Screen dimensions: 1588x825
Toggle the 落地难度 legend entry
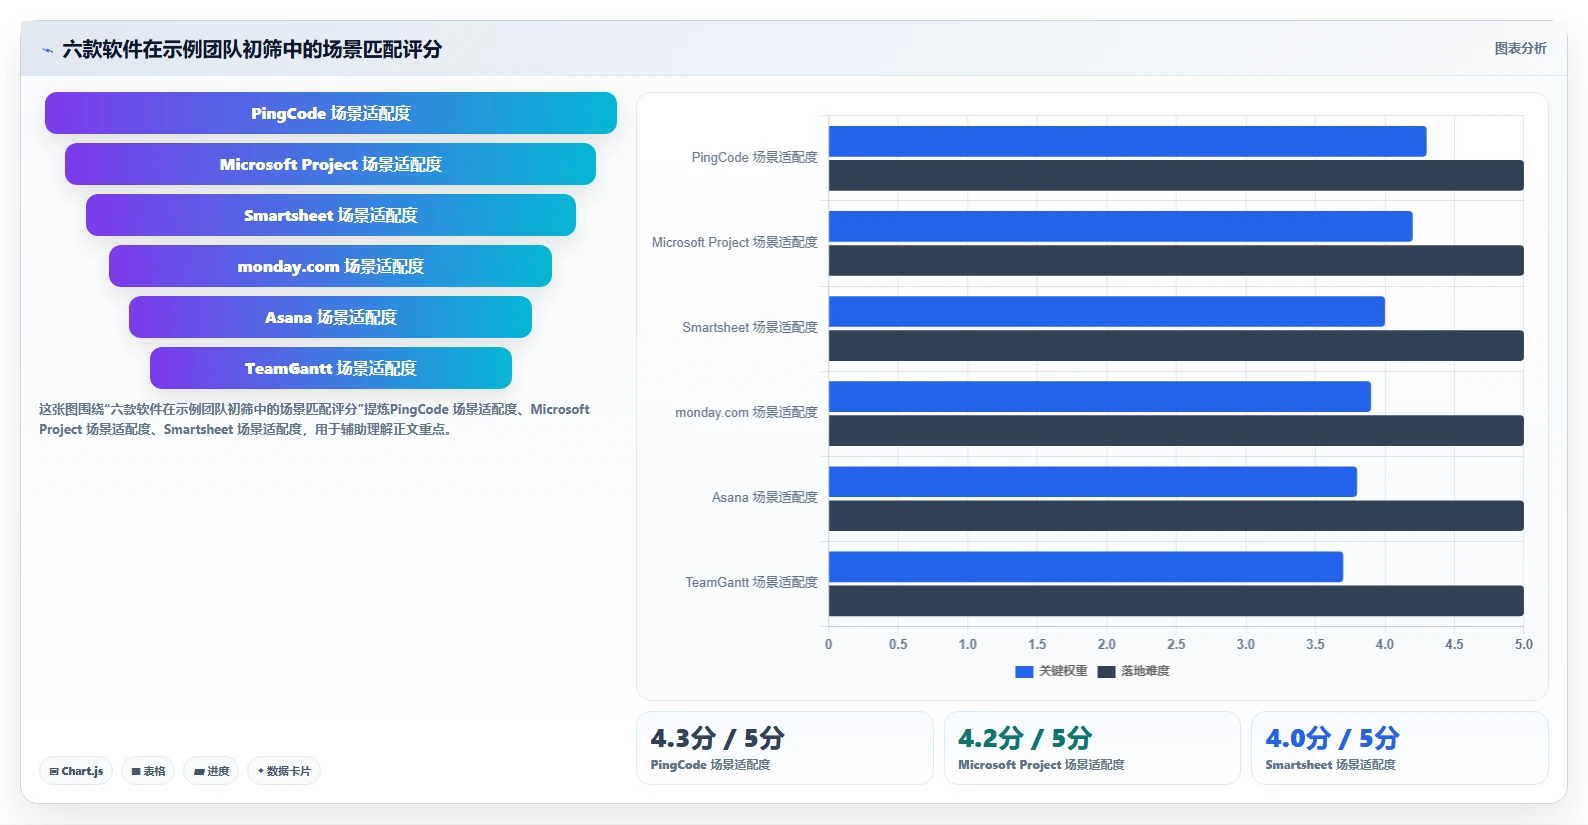click(1134, 671)
